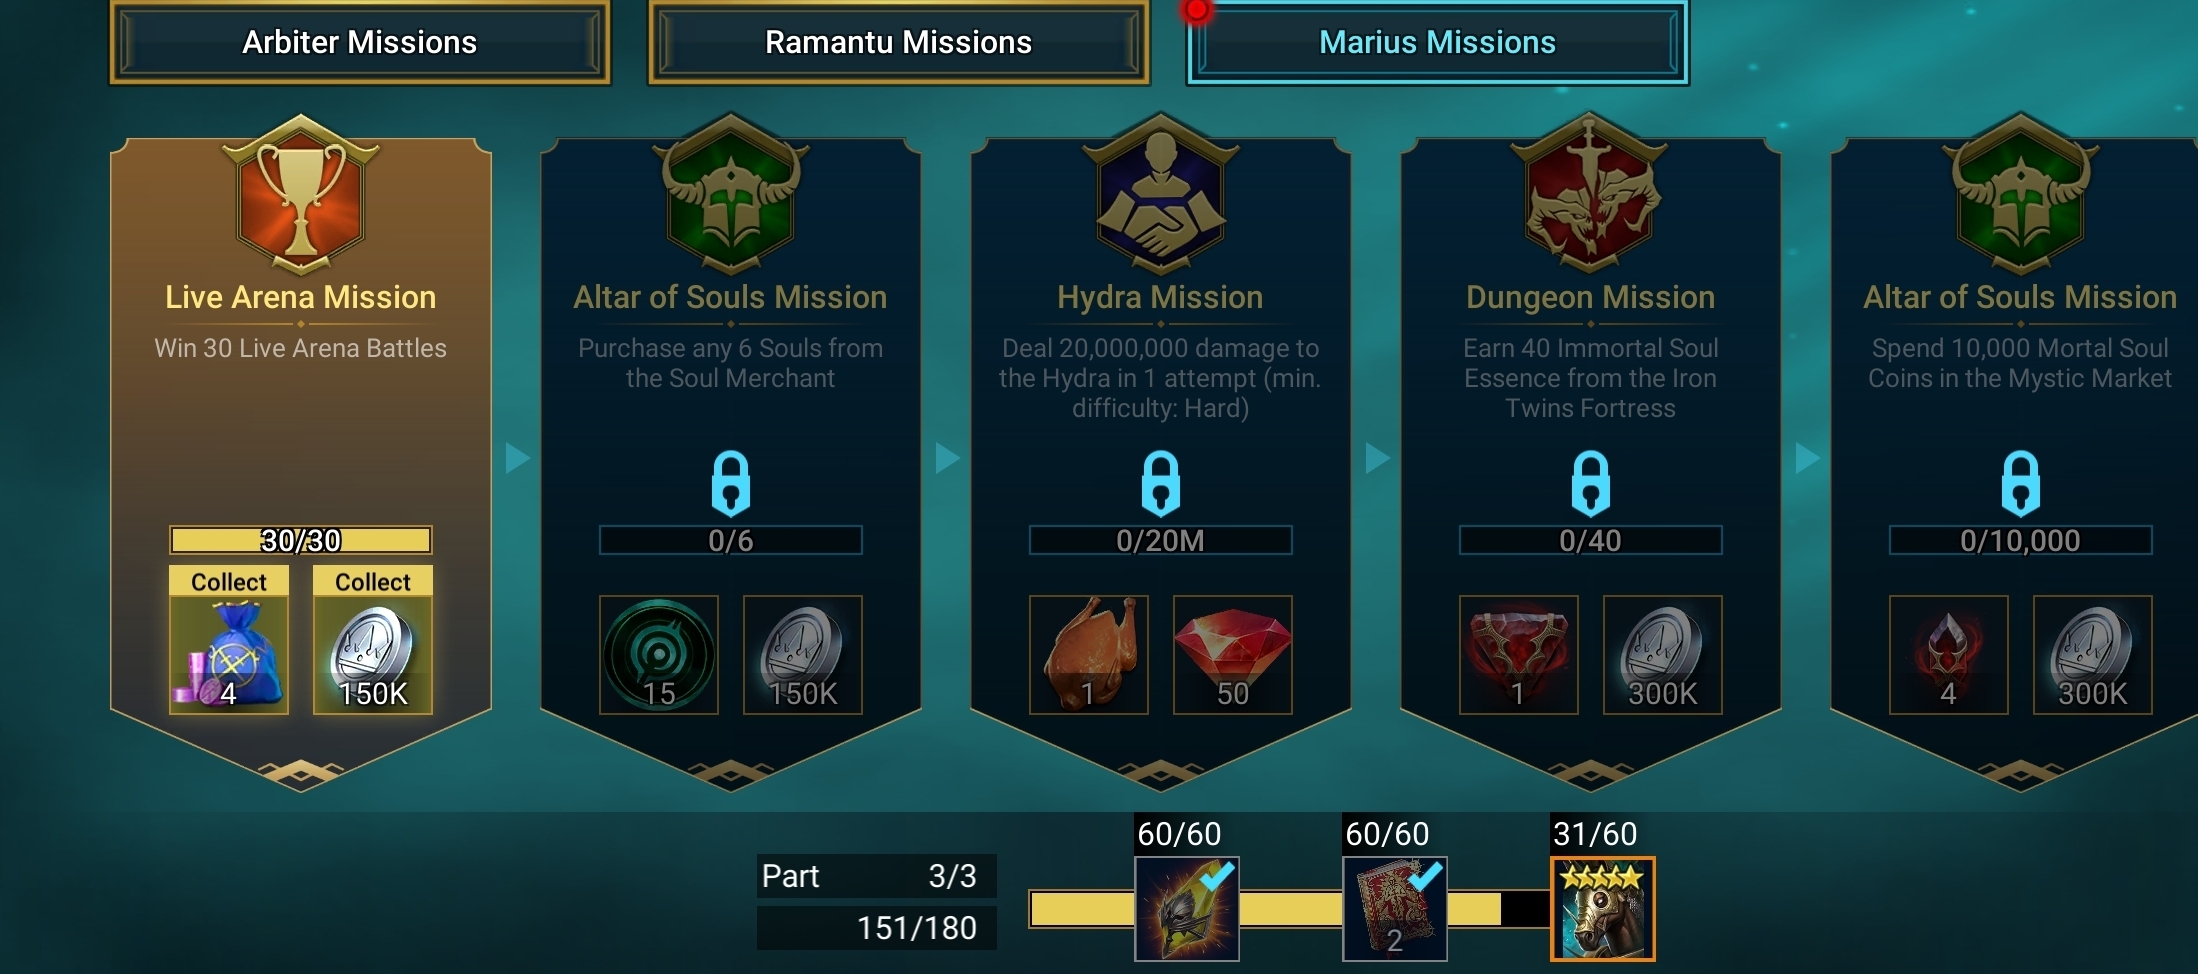This screenshot has width=2198, height=974.
Task: Tap the 300K silver reward in Dungeon Mission
Action: [1663, 655]
